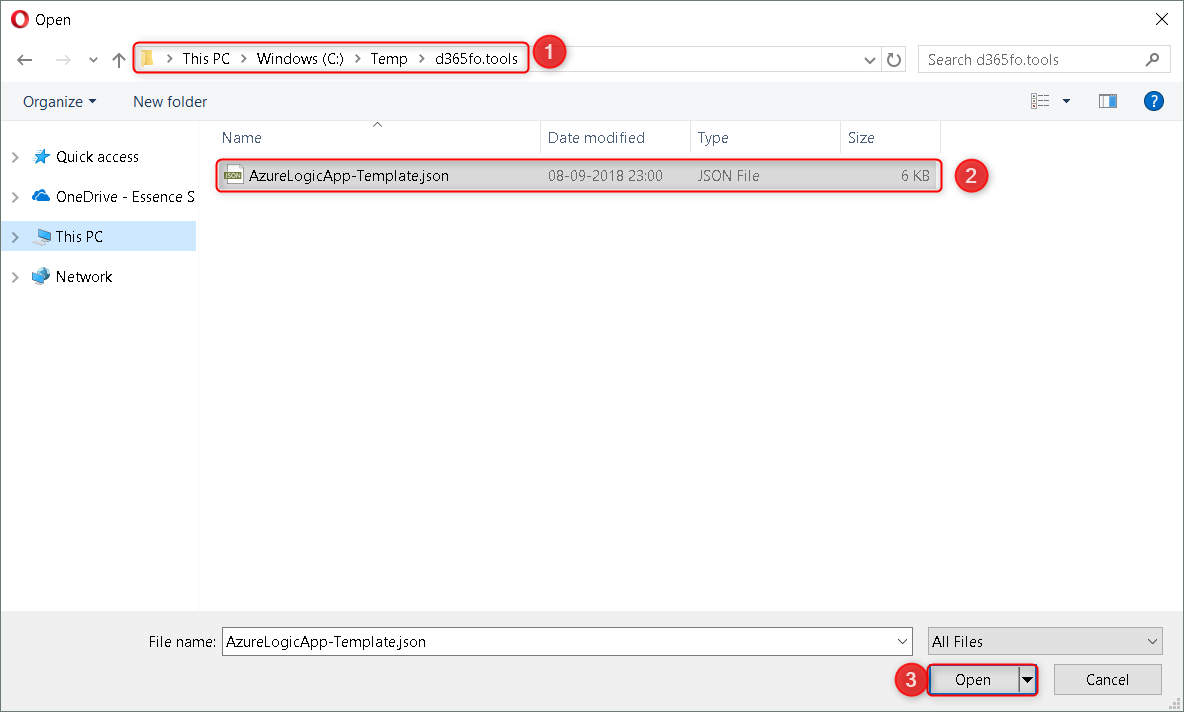
Task: Click the File name input field
Action: 560,642
